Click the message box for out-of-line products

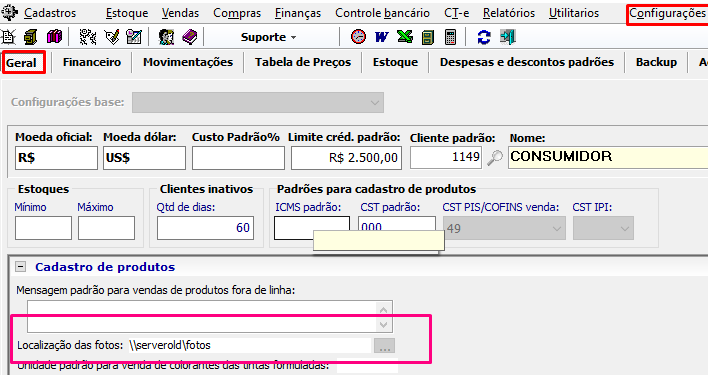coord(201,316)
